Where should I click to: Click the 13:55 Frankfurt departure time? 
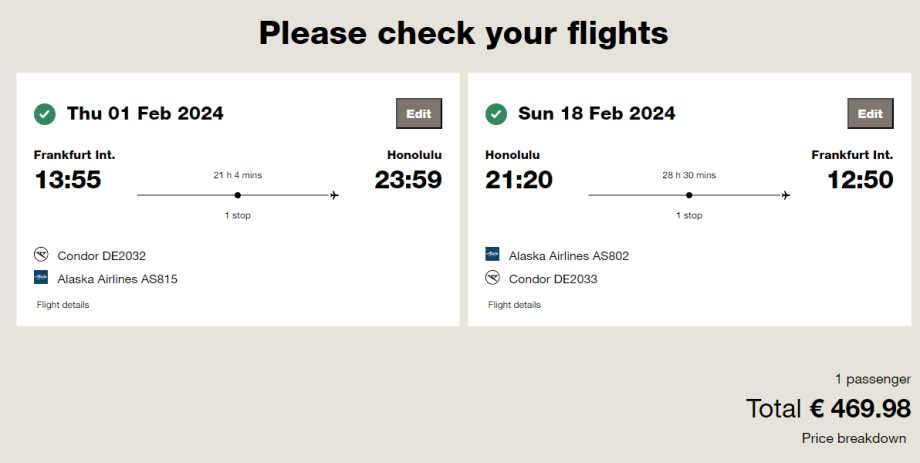pyautogui.click(x=68, y=180)
